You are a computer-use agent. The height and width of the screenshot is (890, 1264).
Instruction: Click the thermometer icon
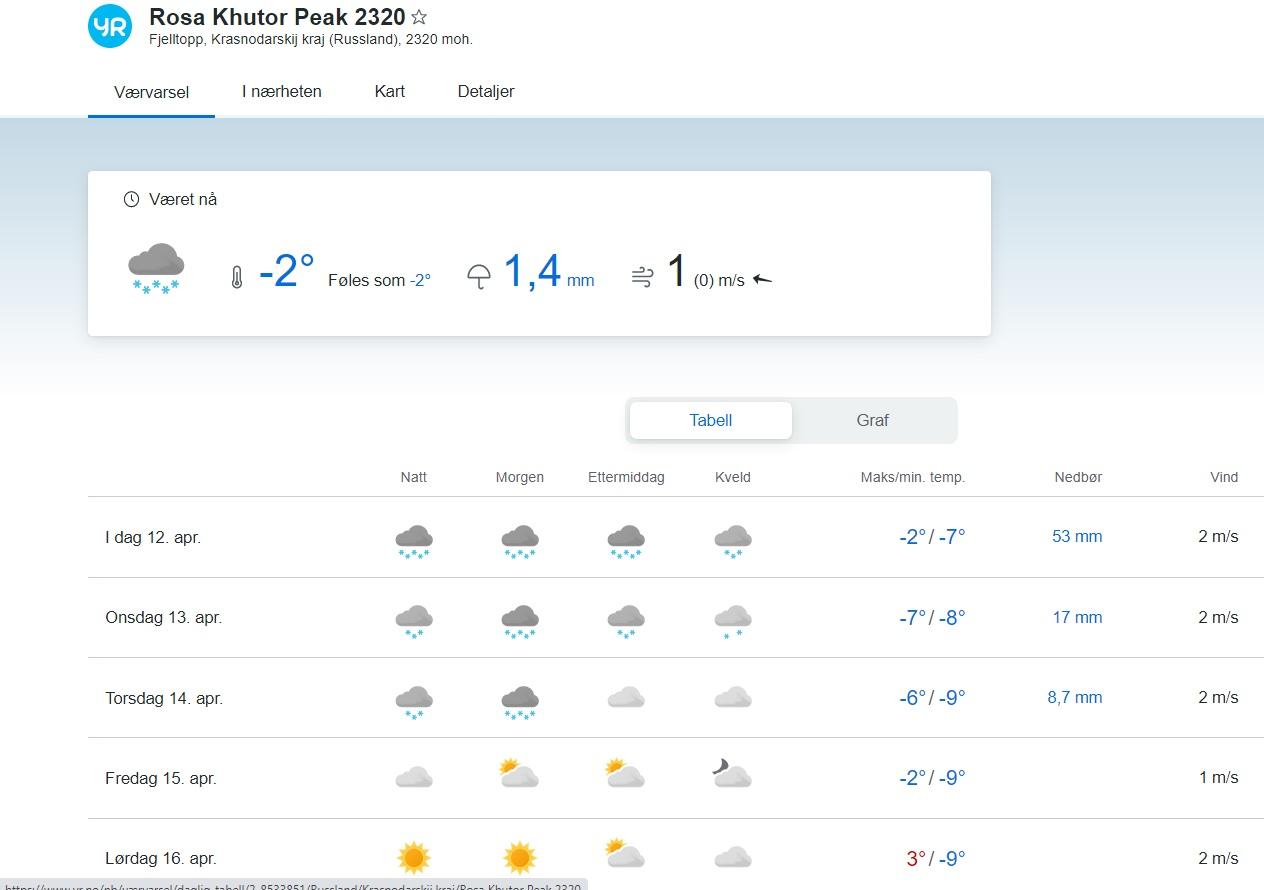point(236,278)
